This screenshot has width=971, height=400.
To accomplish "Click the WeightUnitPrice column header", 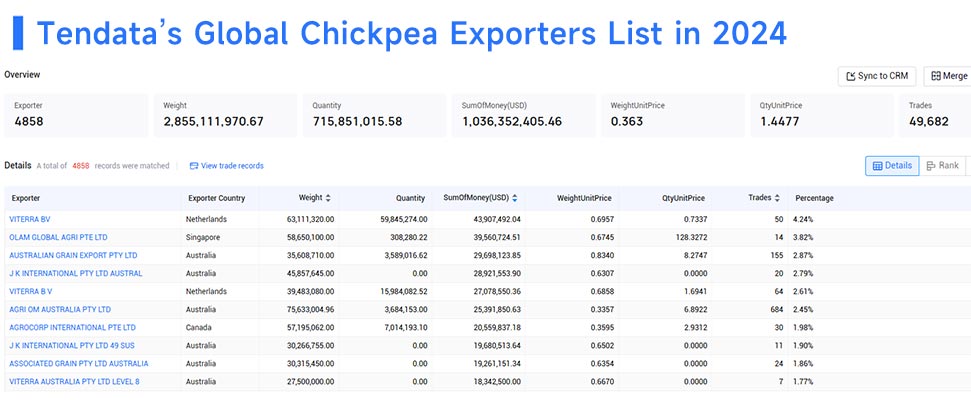I will (x=584, y=199).
